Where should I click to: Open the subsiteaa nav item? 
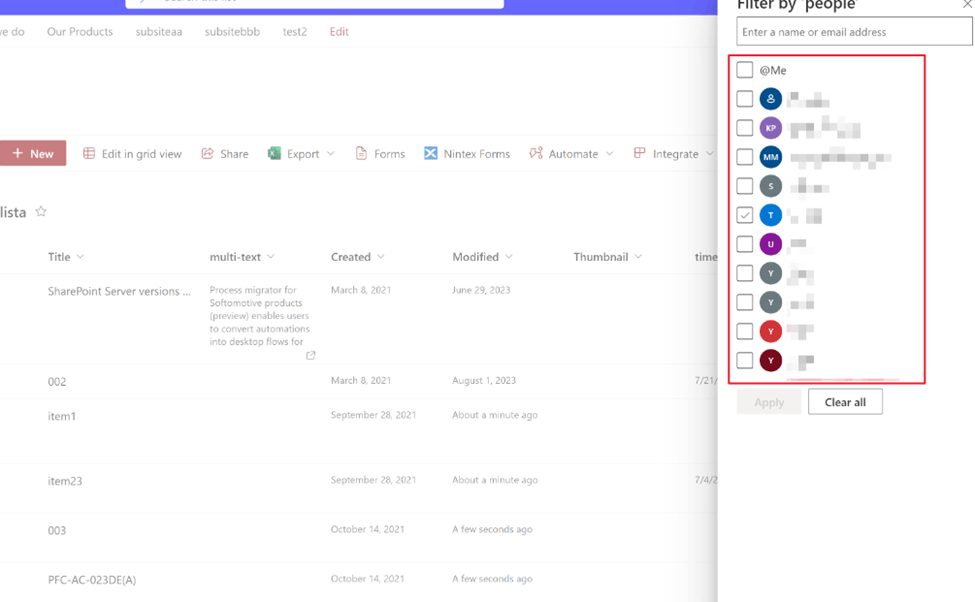pos(159,32)
